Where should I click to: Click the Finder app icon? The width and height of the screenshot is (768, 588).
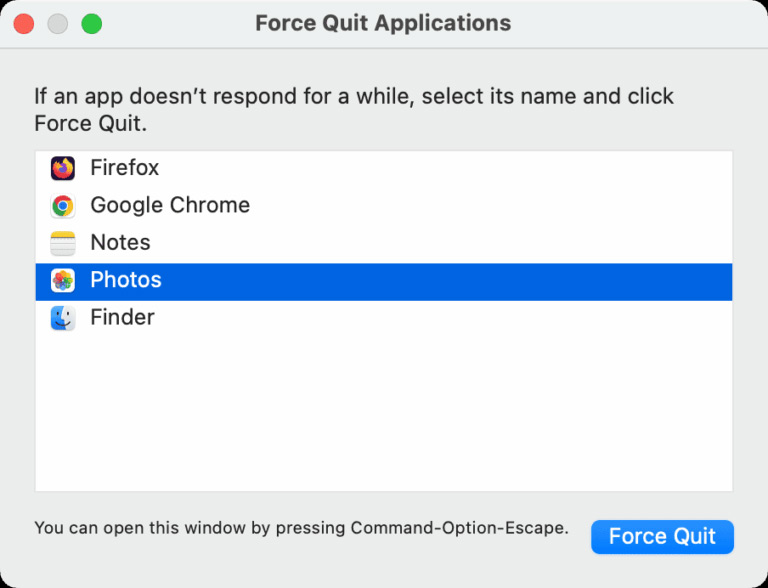[x=63, y=318]
